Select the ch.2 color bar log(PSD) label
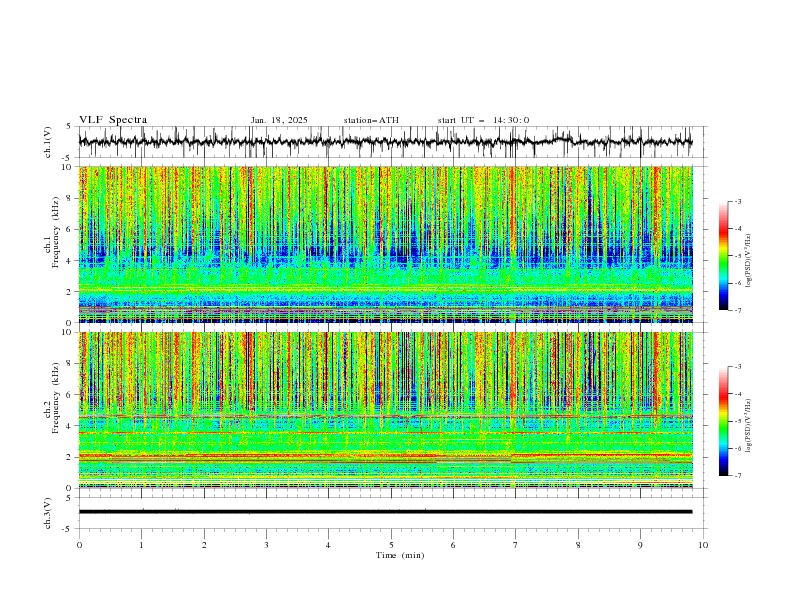The image size is (792, 612). (x=749, y=425)
